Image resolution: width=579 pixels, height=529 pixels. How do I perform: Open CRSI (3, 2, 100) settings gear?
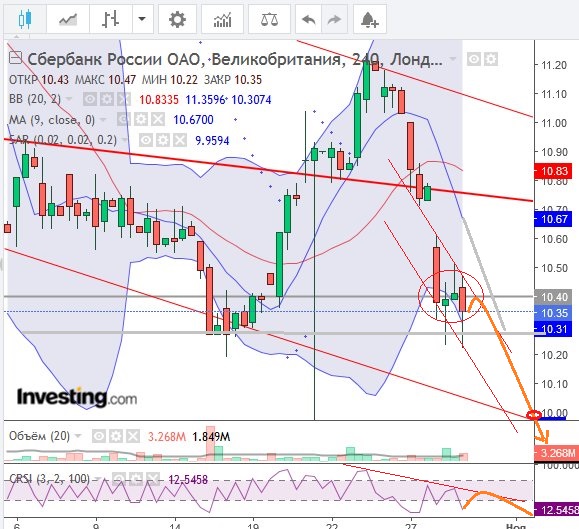click(x=136, y=479)
